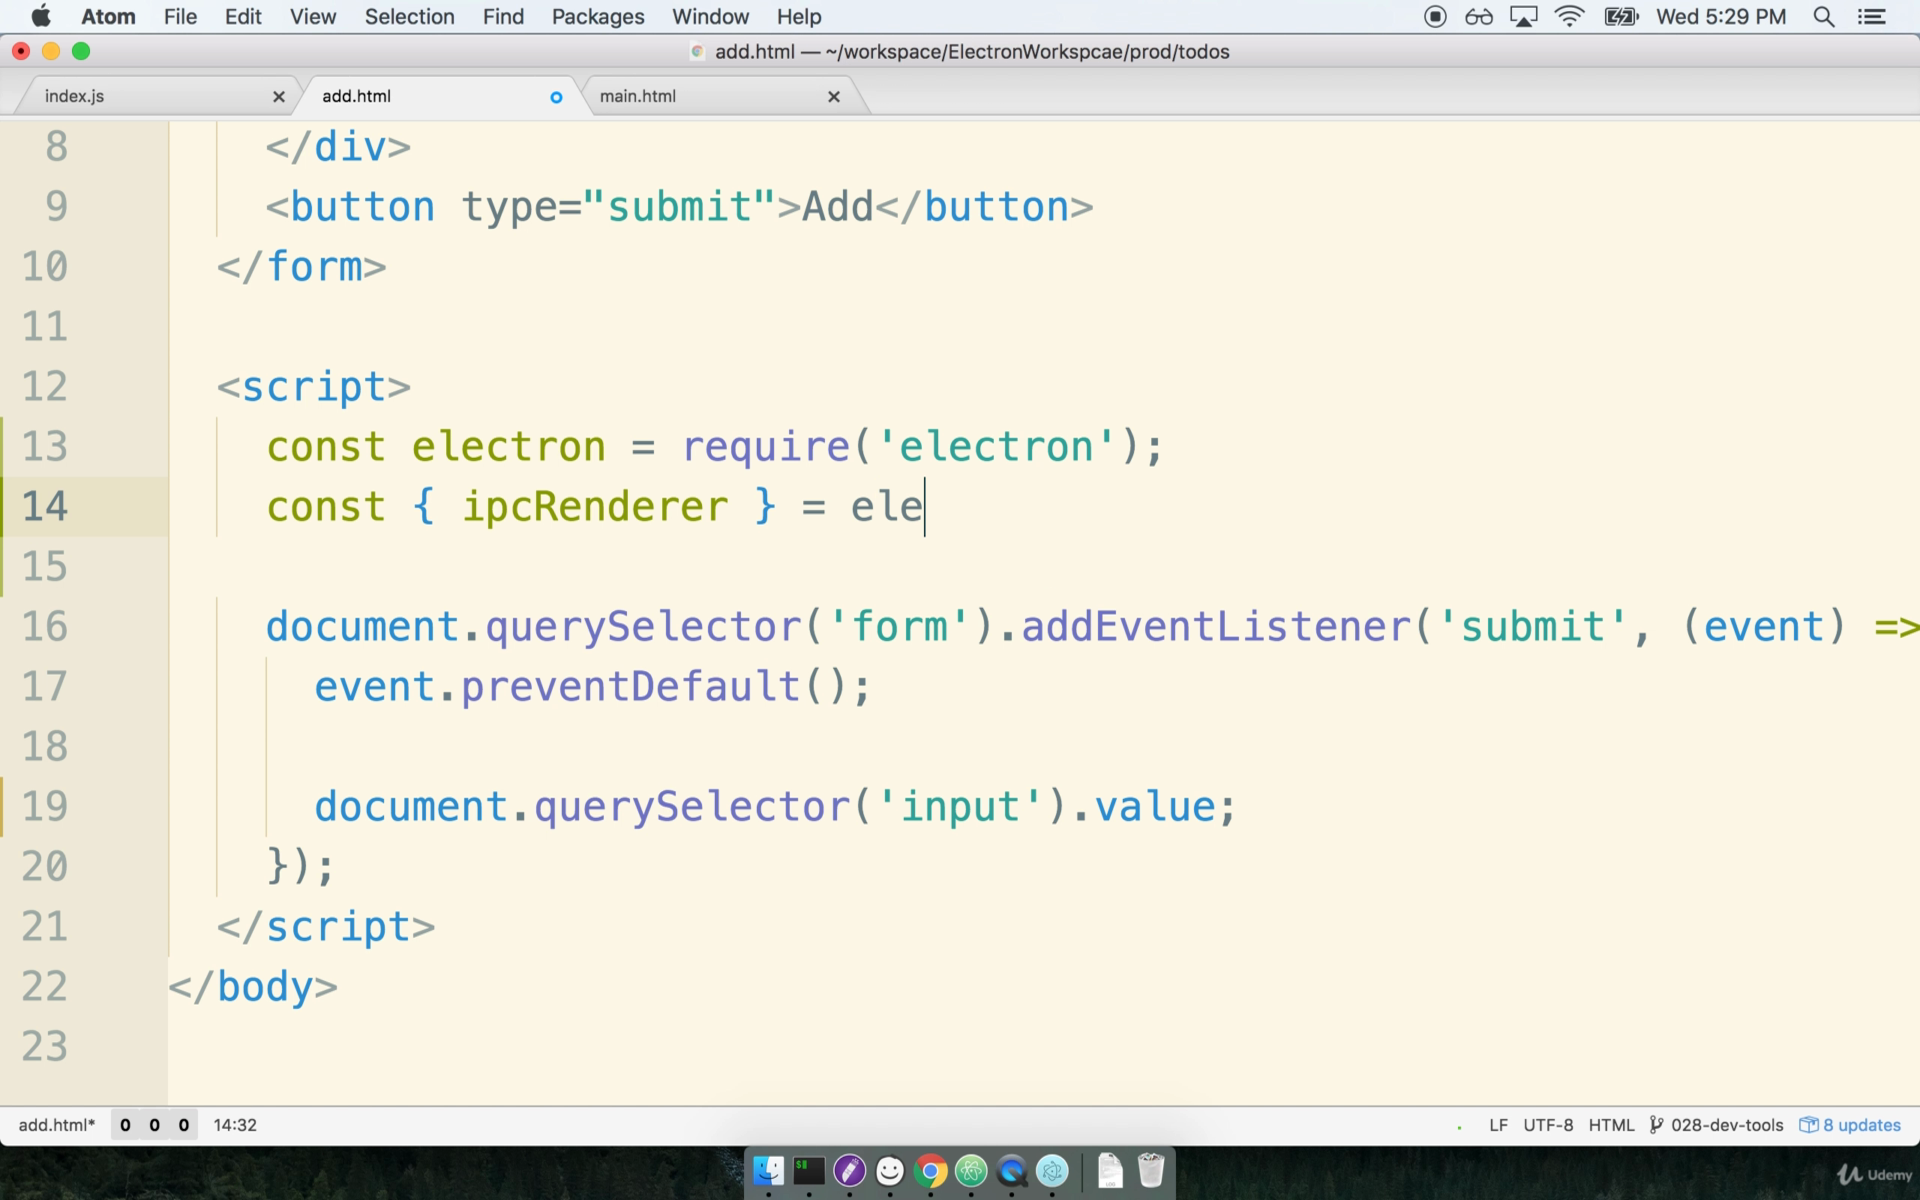
Task: Open the light blue Electron icon in Dock
Action: 1052,1170
